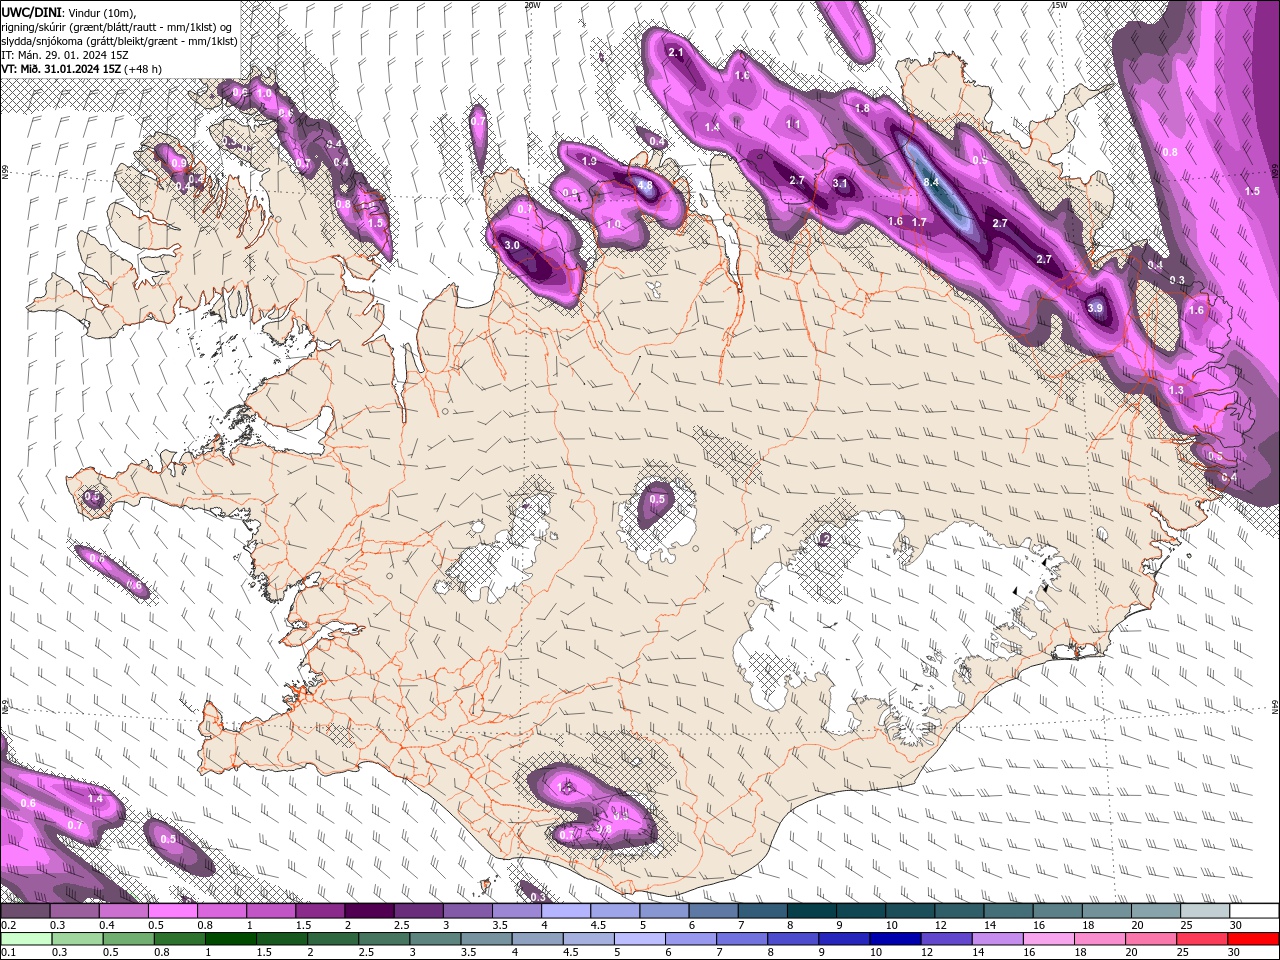Click the 'rigning/skúrir' legend description line
The height and width of the screenshot is (960, 1280).
(x=118, y=26)
